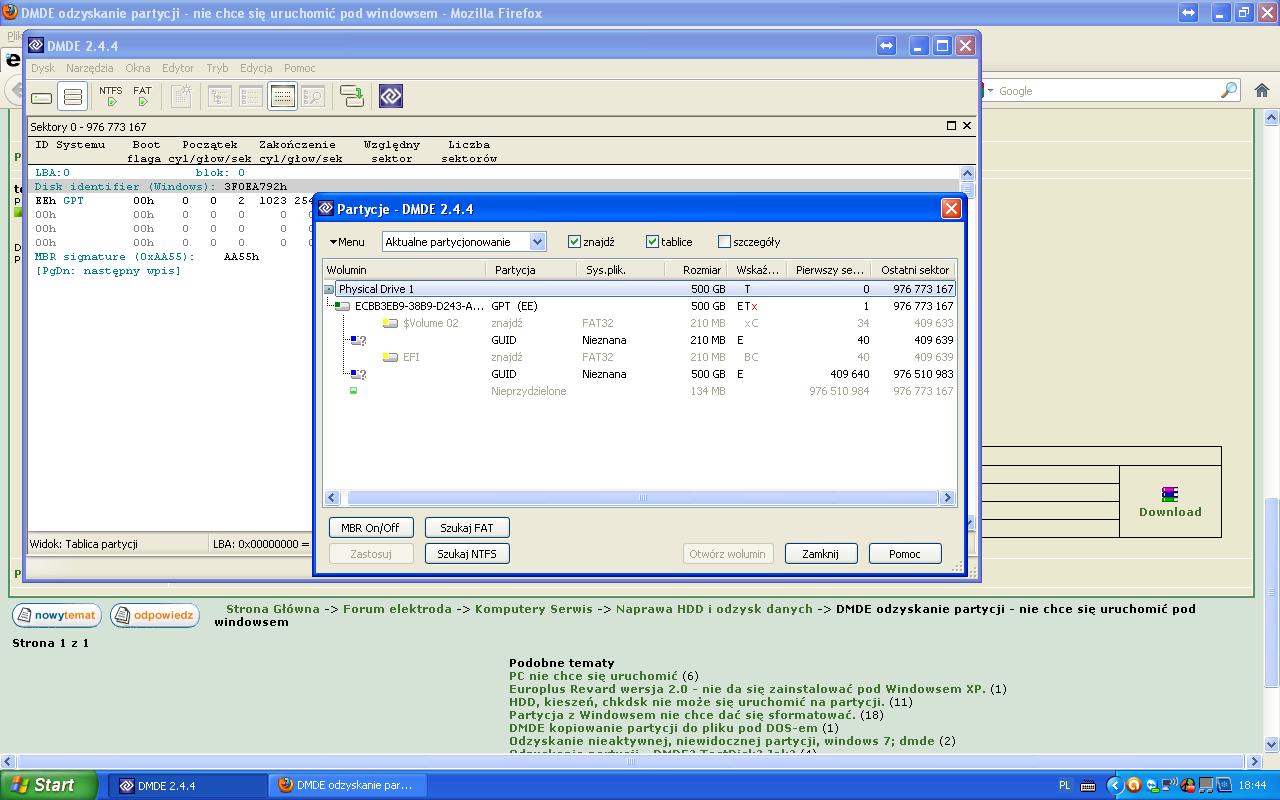Click the greyed new document toolbar icon
Screen dimensions: 1280x800
[x=181, y=96]
